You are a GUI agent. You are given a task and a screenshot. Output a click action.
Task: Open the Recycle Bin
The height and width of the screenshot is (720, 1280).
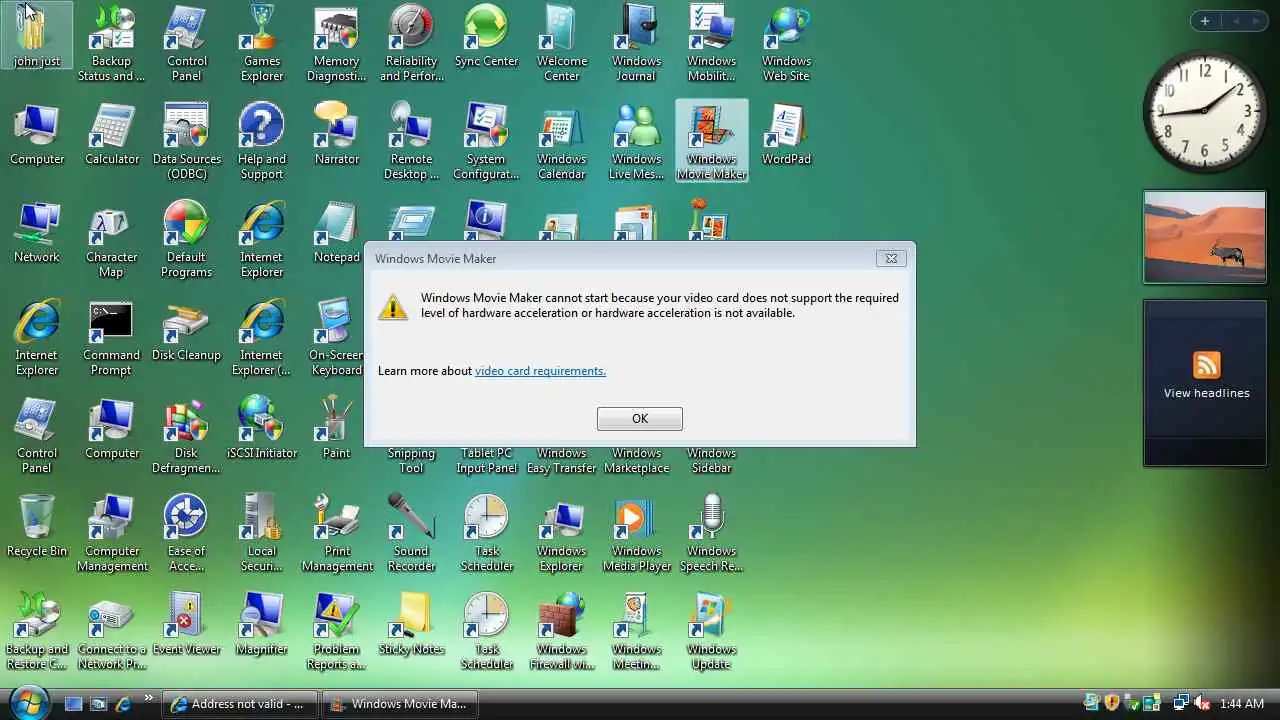tap(37, 526)
